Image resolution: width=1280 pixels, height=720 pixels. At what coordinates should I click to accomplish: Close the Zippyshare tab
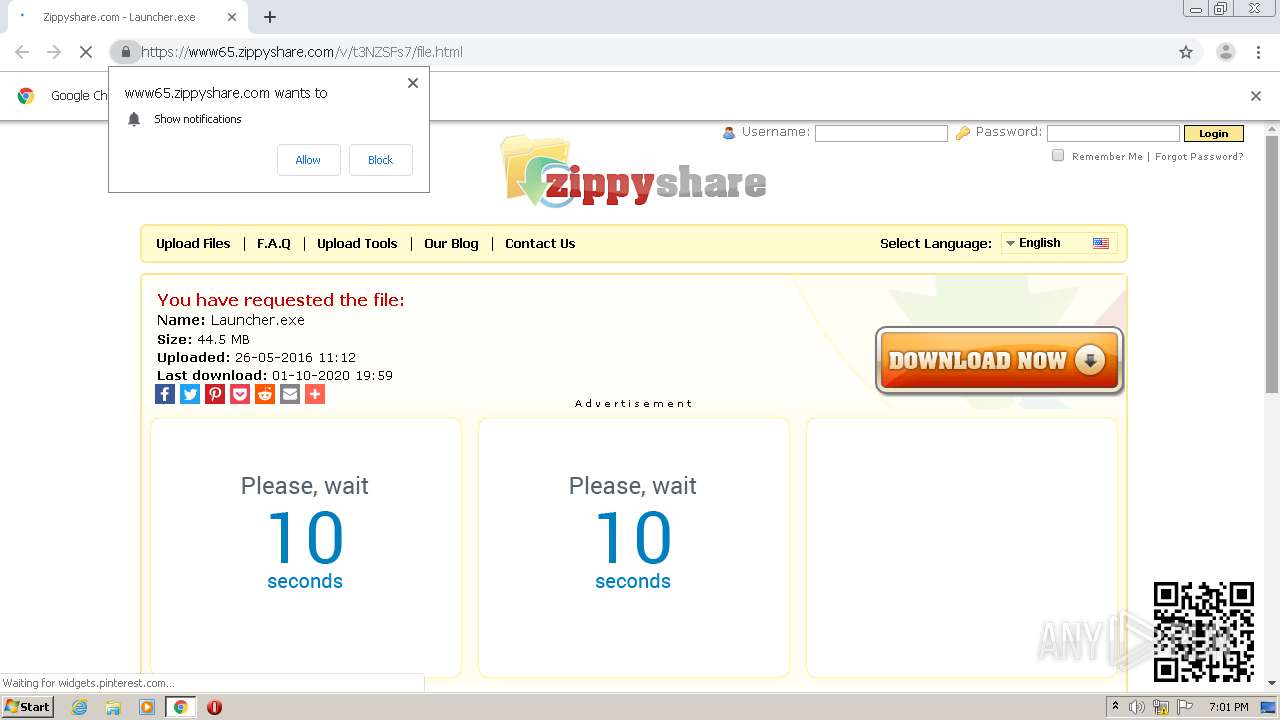(x=232, y=17)
